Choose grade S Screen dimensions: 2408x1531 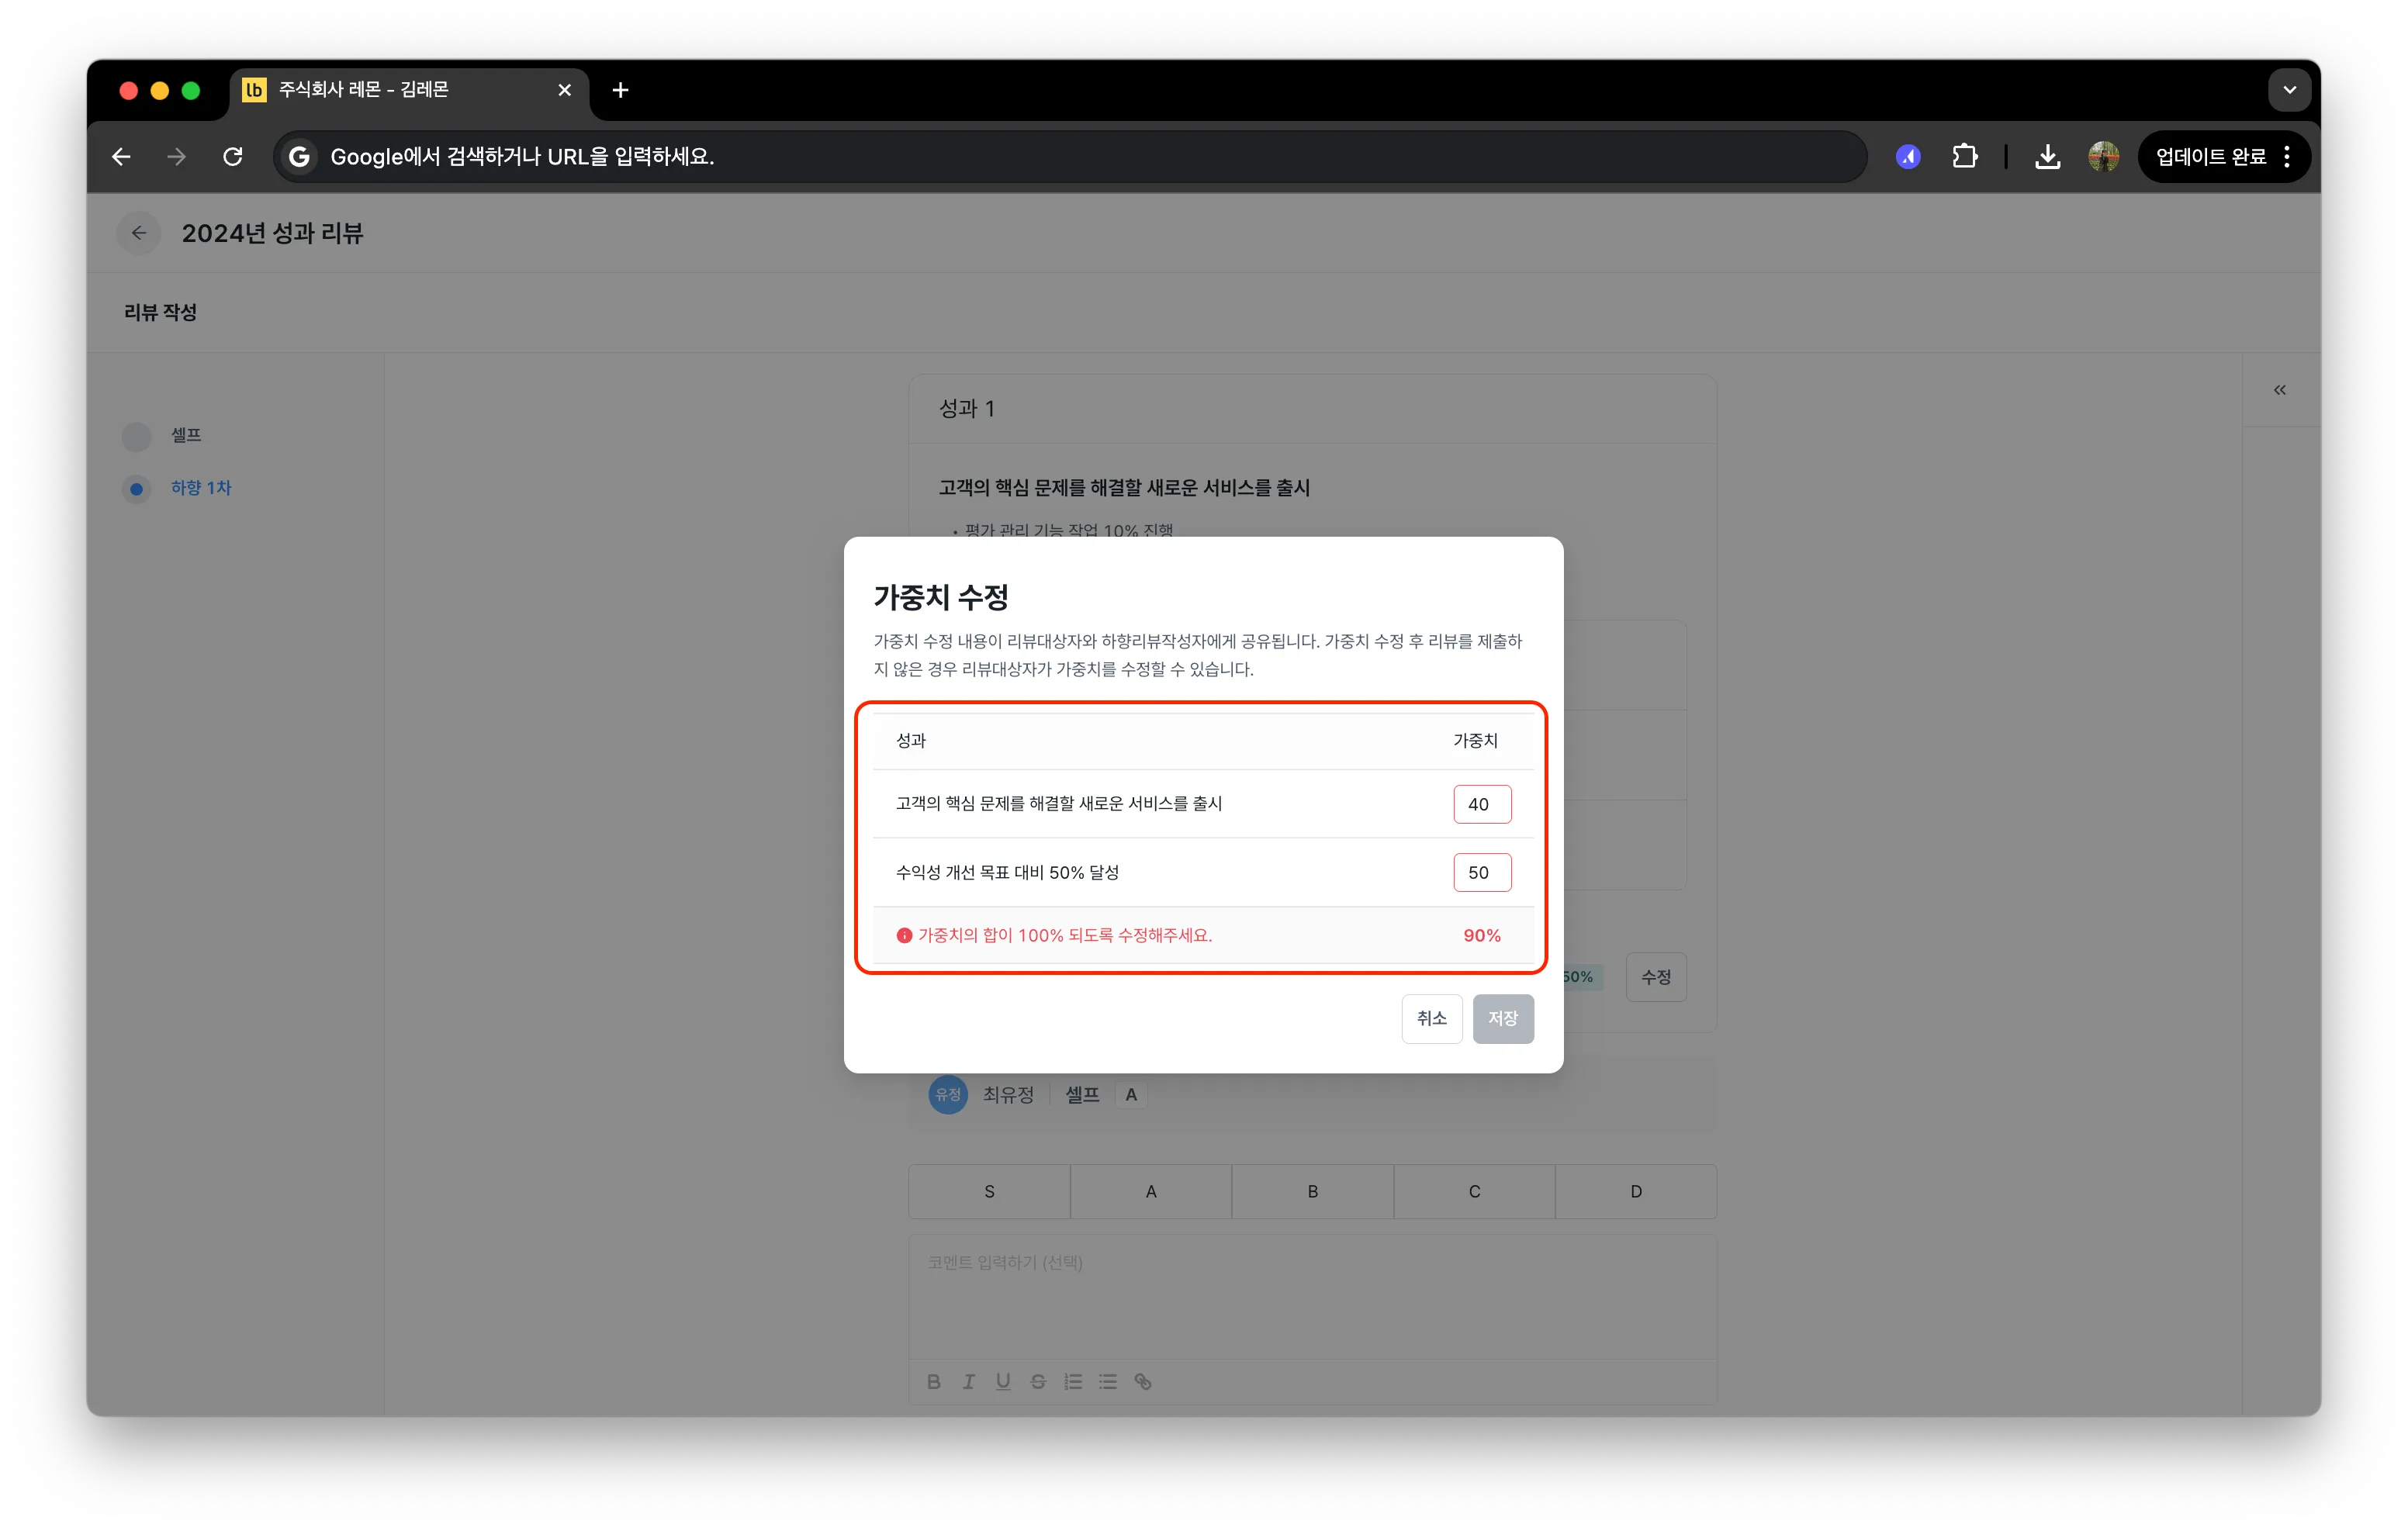coord(989,1191)
